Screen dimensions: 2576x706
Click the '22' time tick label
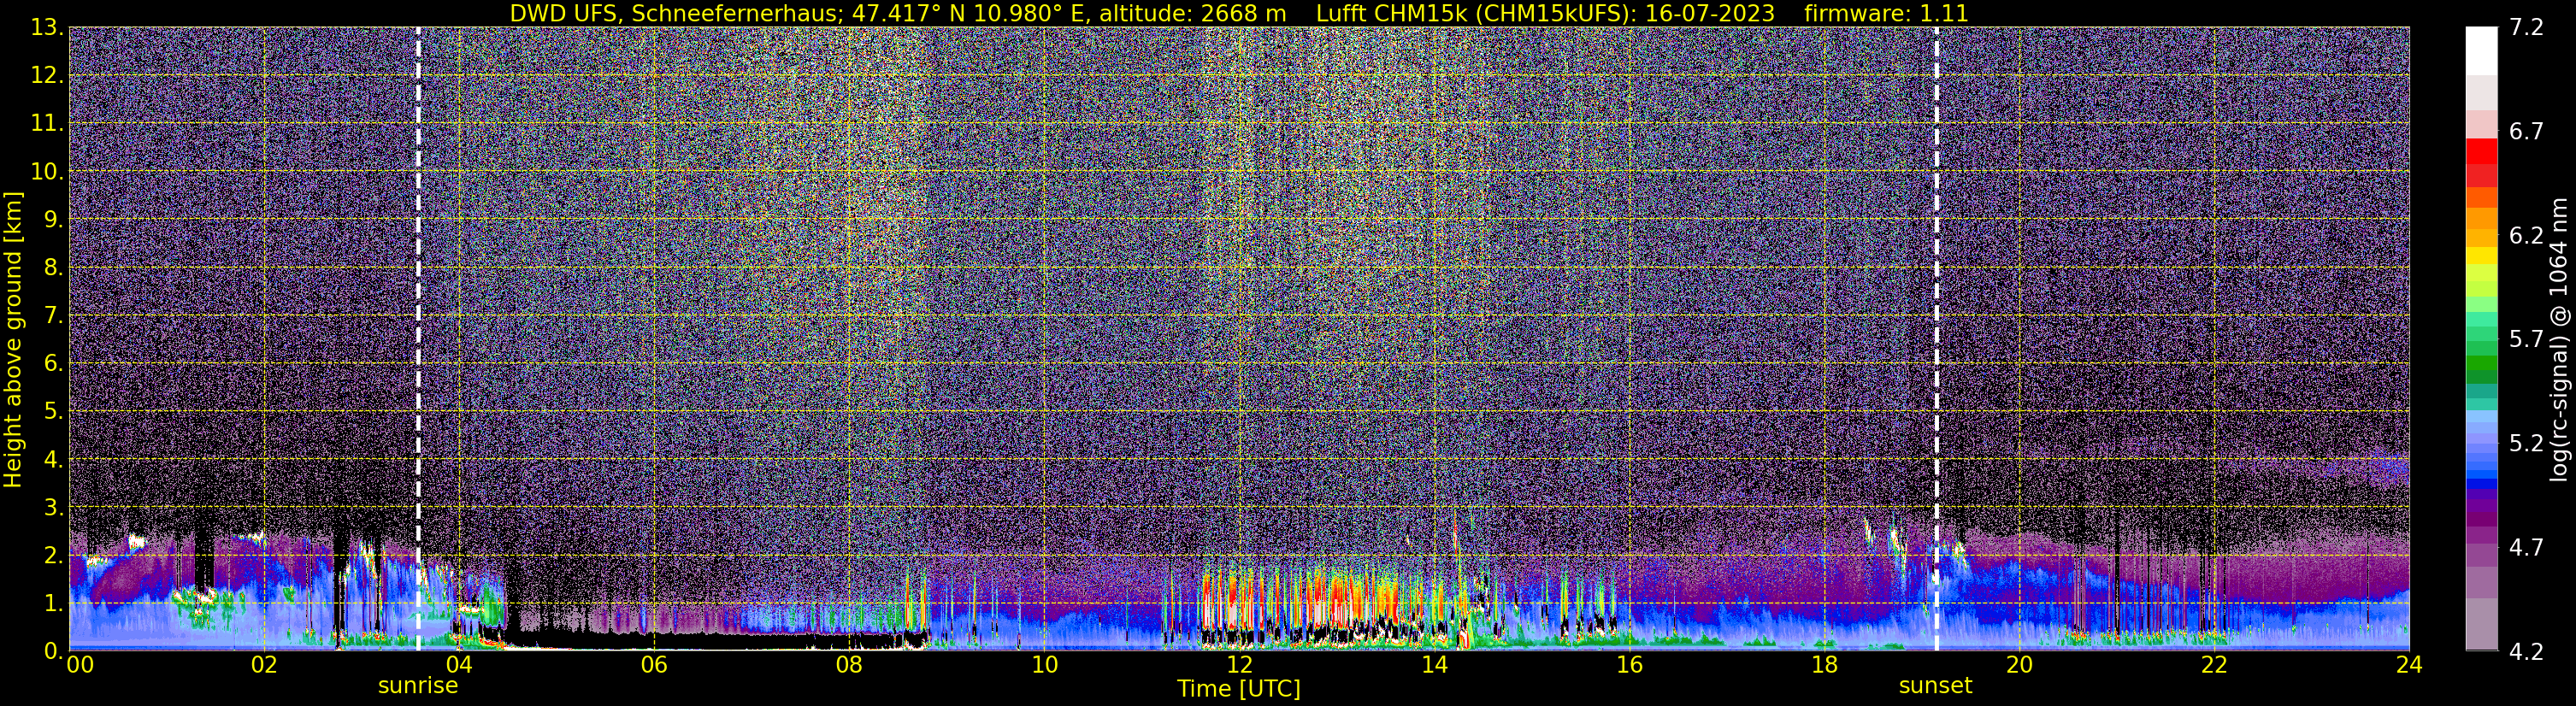2214,665
